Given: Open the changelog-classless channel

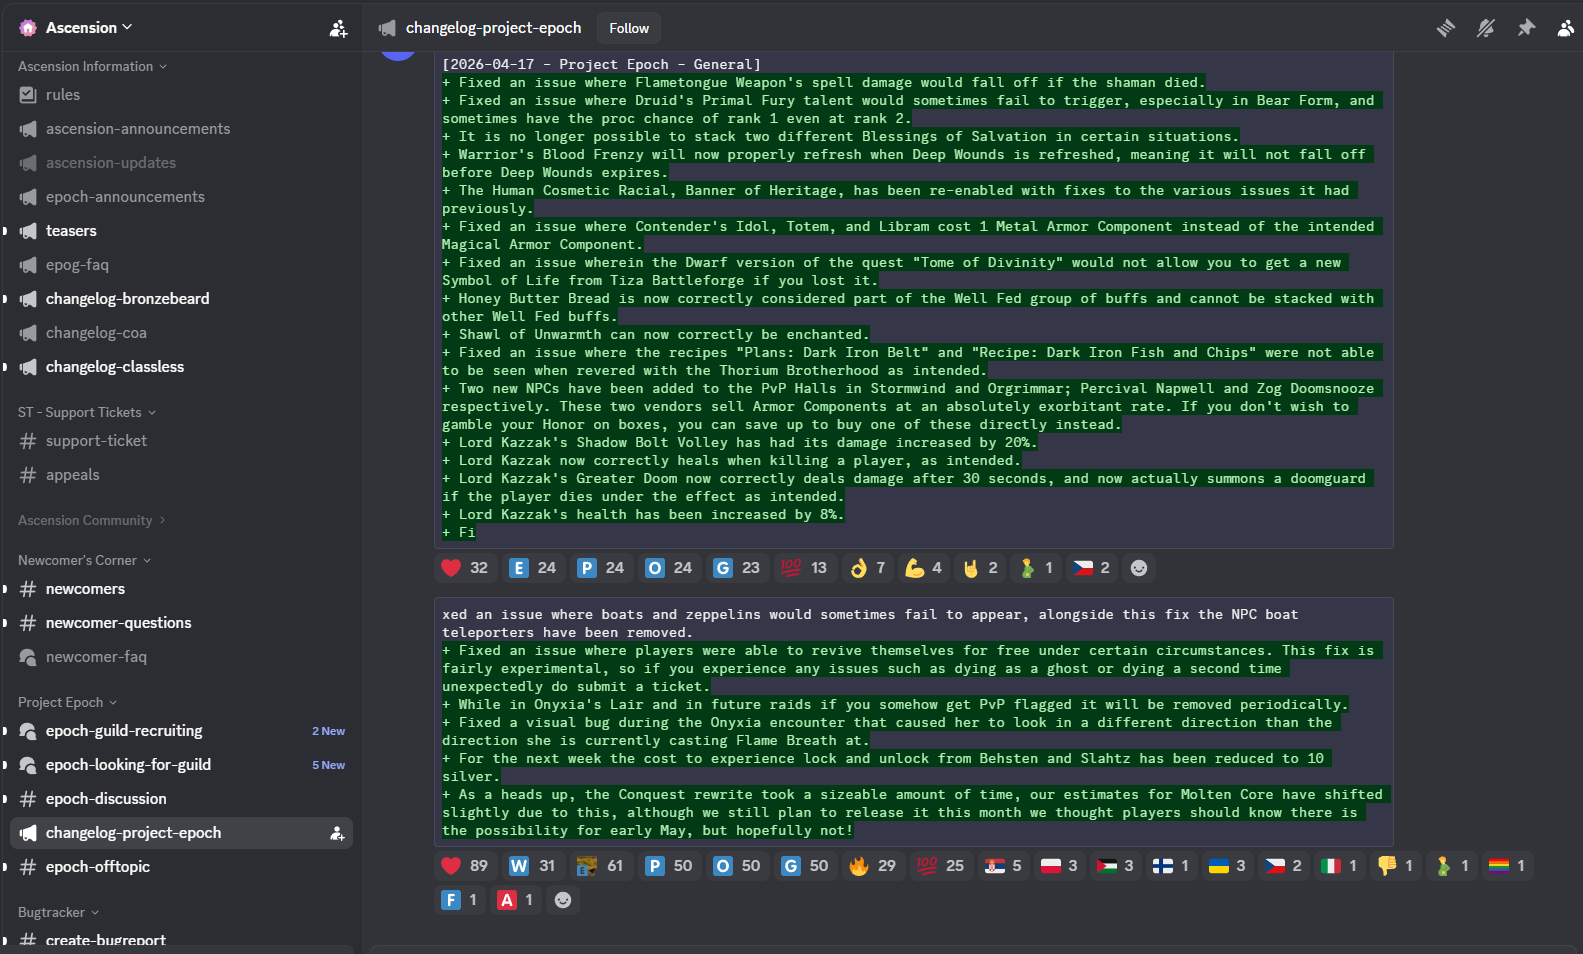Looking at the screenshot, I should click(x=181, y=367).
